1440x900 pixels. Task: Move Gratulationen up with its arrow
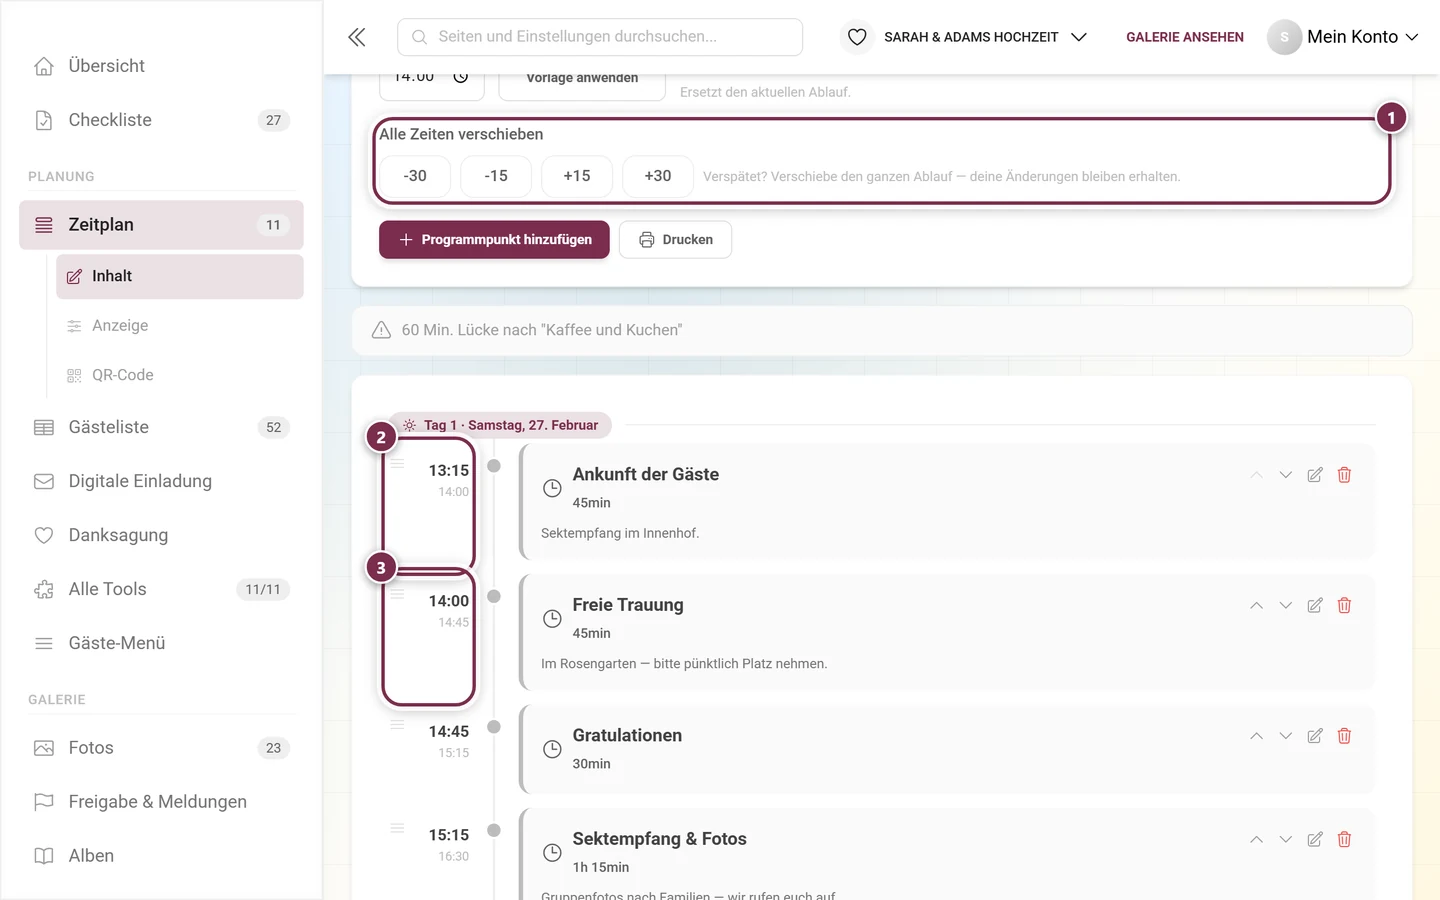click(1256, 736)
